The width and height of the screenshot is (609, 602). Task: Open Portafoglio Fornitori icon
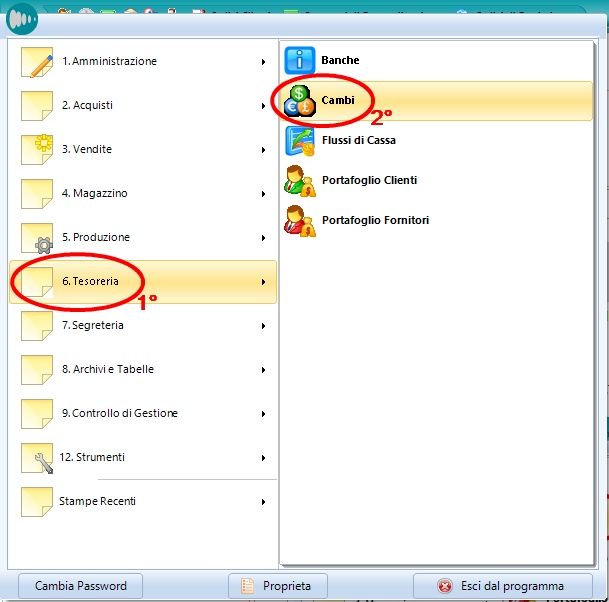300,220
